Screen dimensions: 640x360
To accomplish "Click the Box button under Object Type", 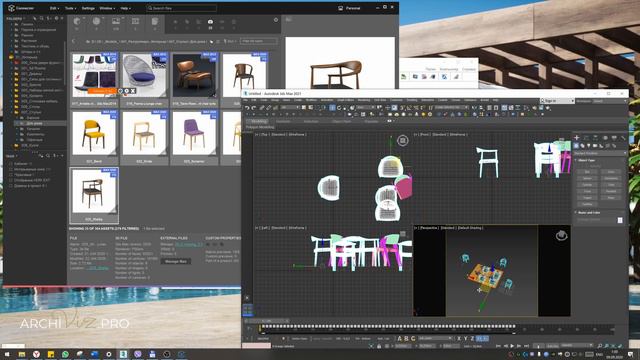I will coord(587,172).
